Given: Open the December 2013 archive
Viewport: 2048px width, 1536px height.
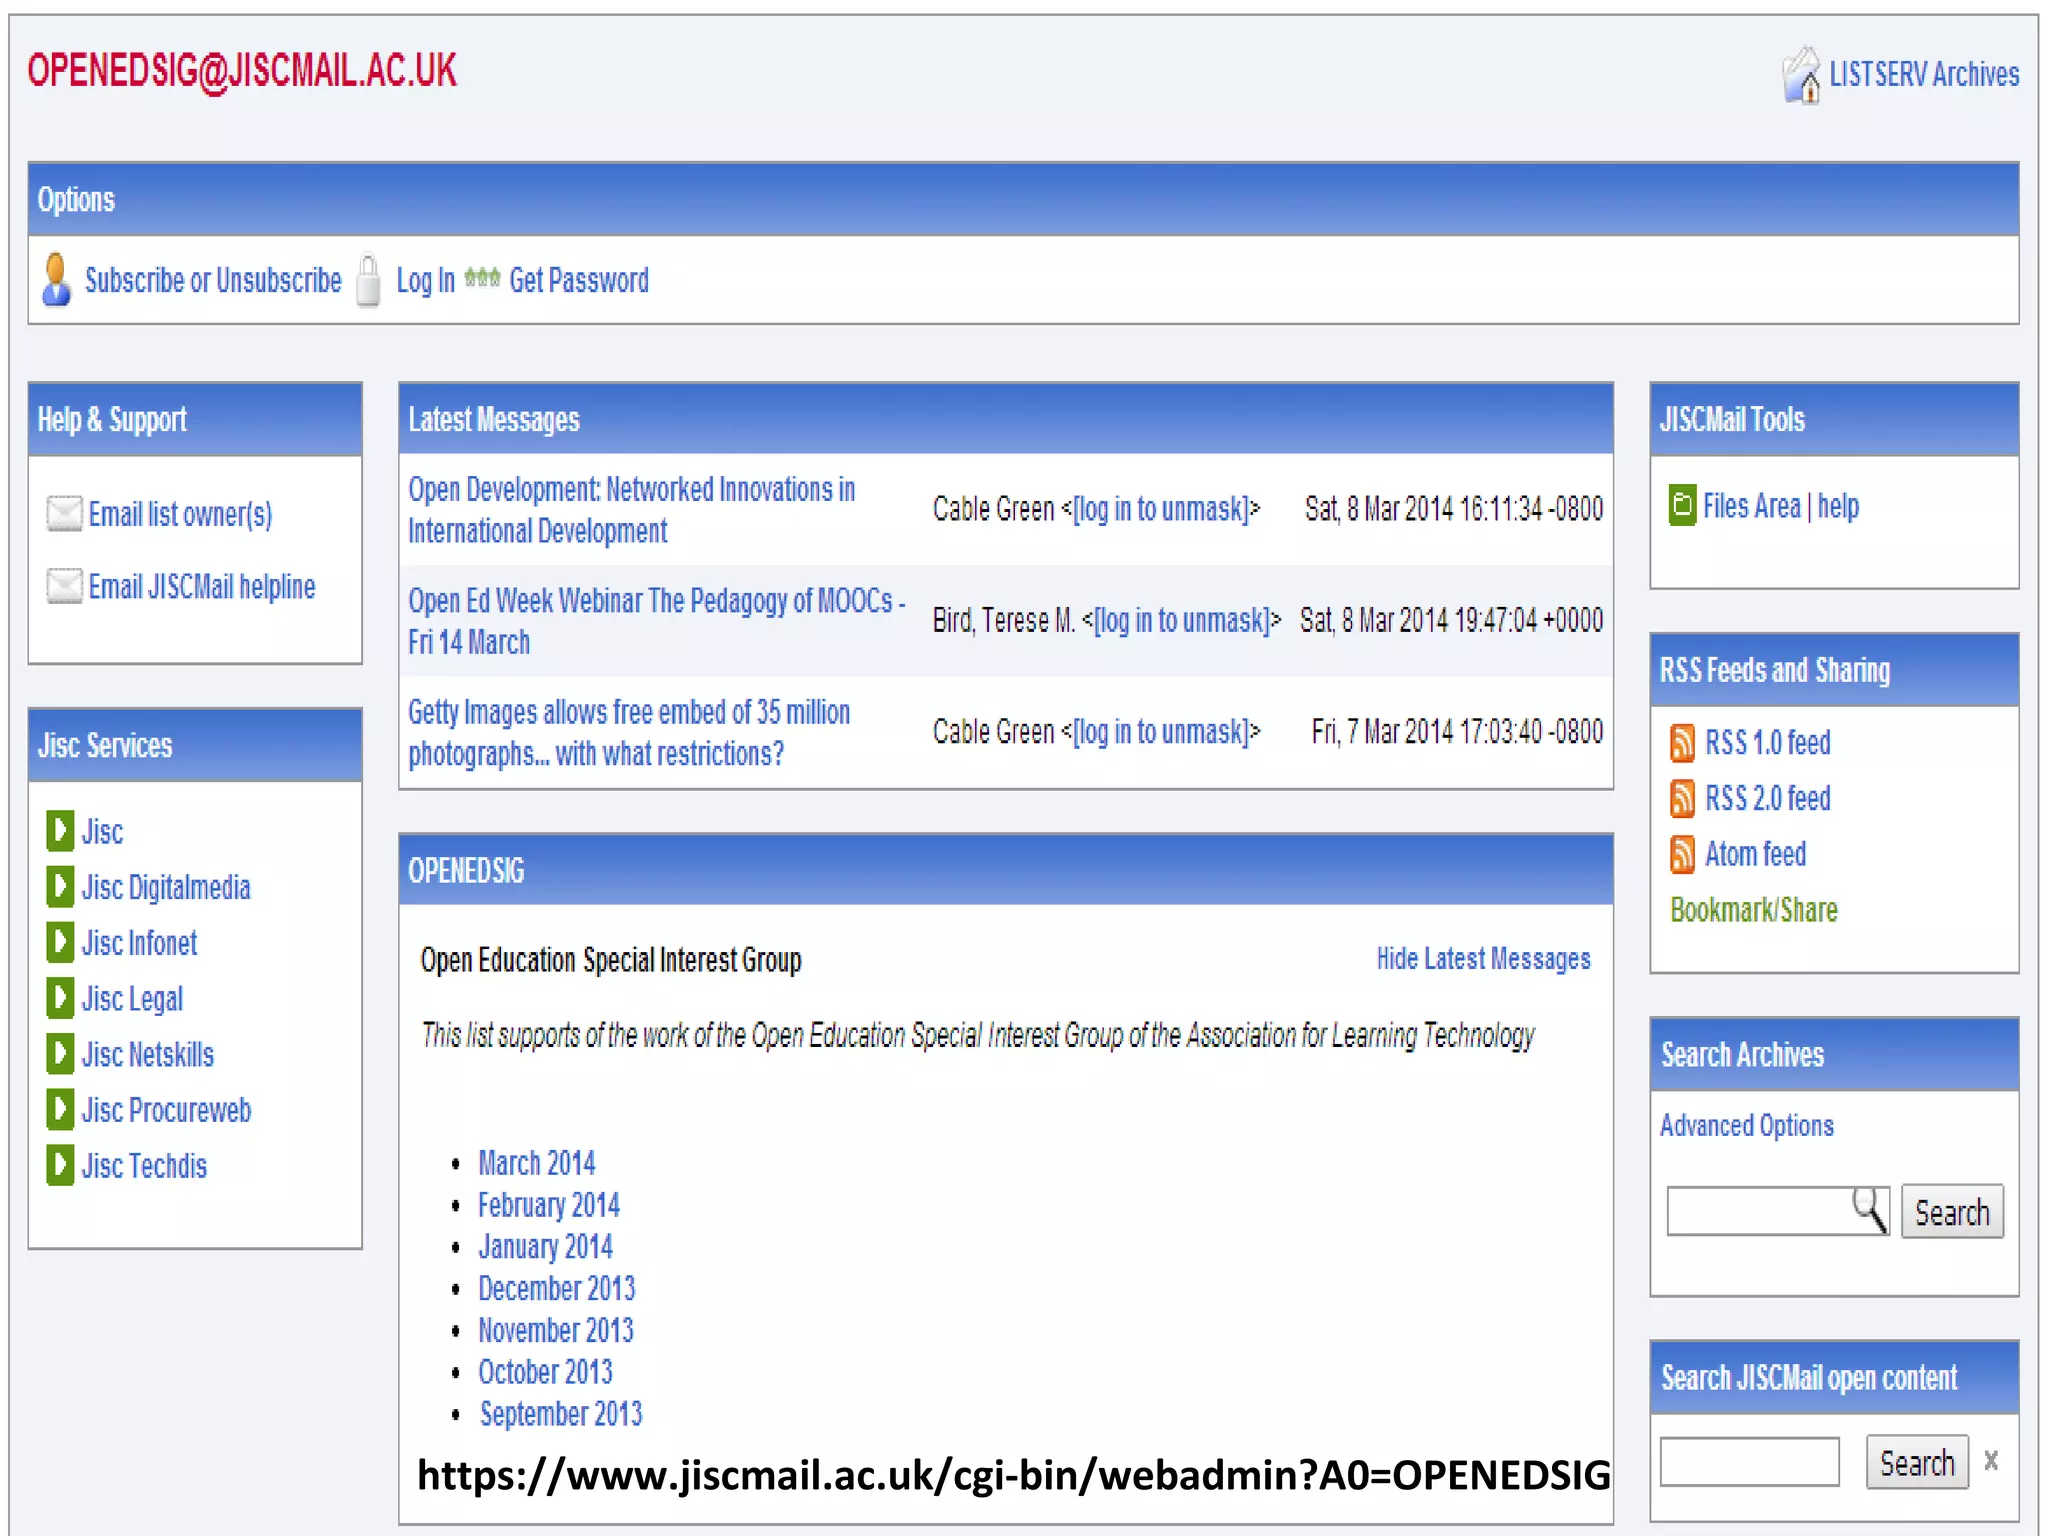Looking at the screenshot, I should 557,1289.
